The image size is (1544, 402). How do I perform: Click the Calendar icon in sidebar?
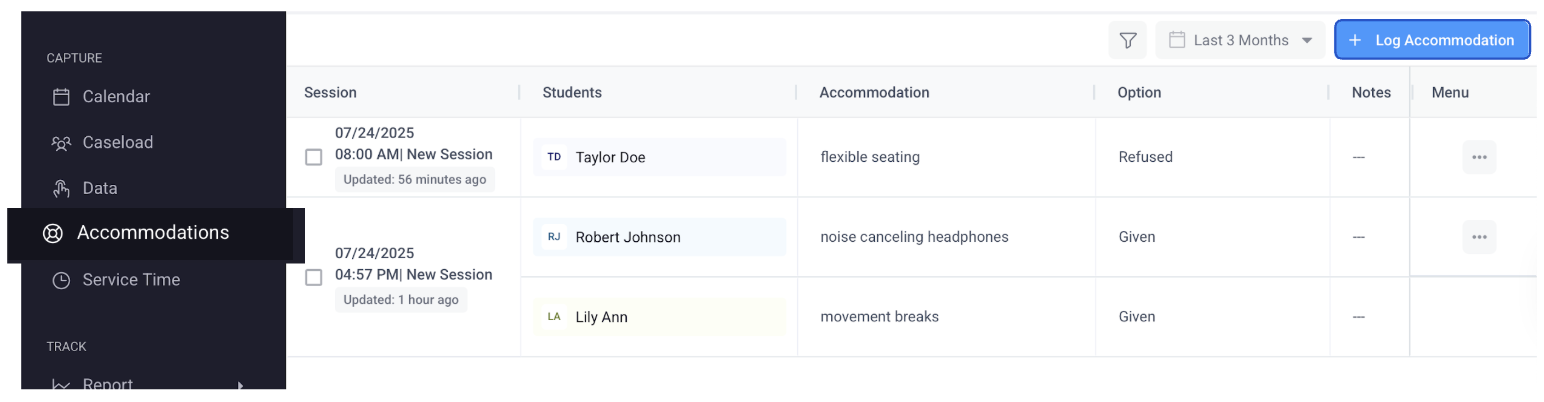62,97
